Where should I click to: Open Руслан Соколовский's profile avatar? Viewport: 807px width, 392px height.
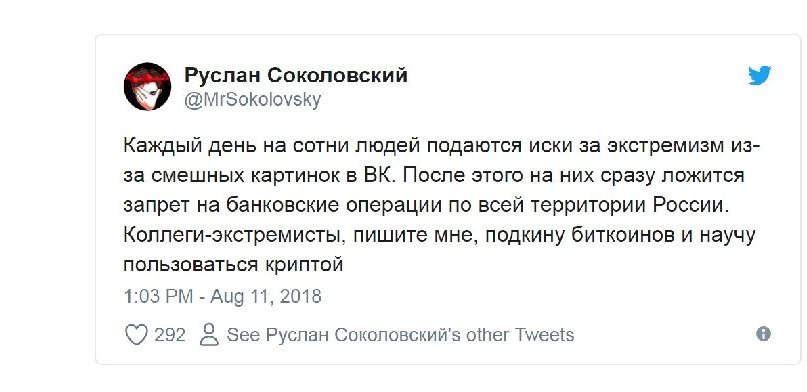pyautogui.click(x=147, y=86)
